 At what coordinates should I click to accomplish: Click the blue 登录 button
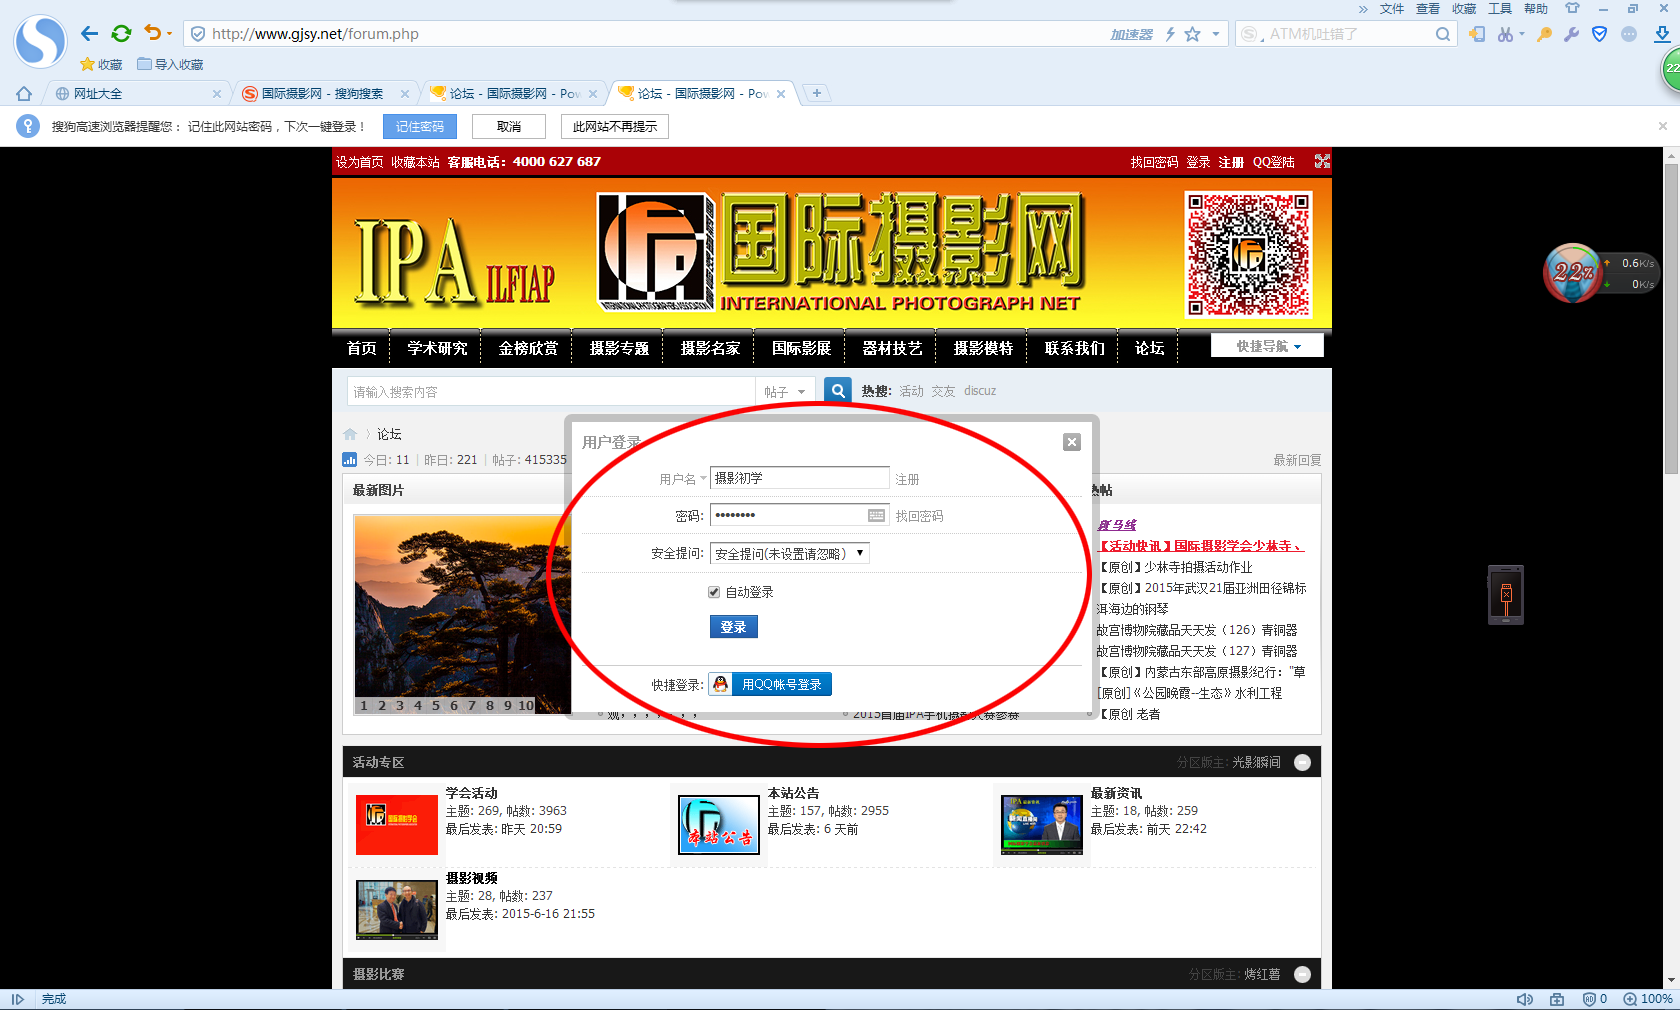(734, 627)
